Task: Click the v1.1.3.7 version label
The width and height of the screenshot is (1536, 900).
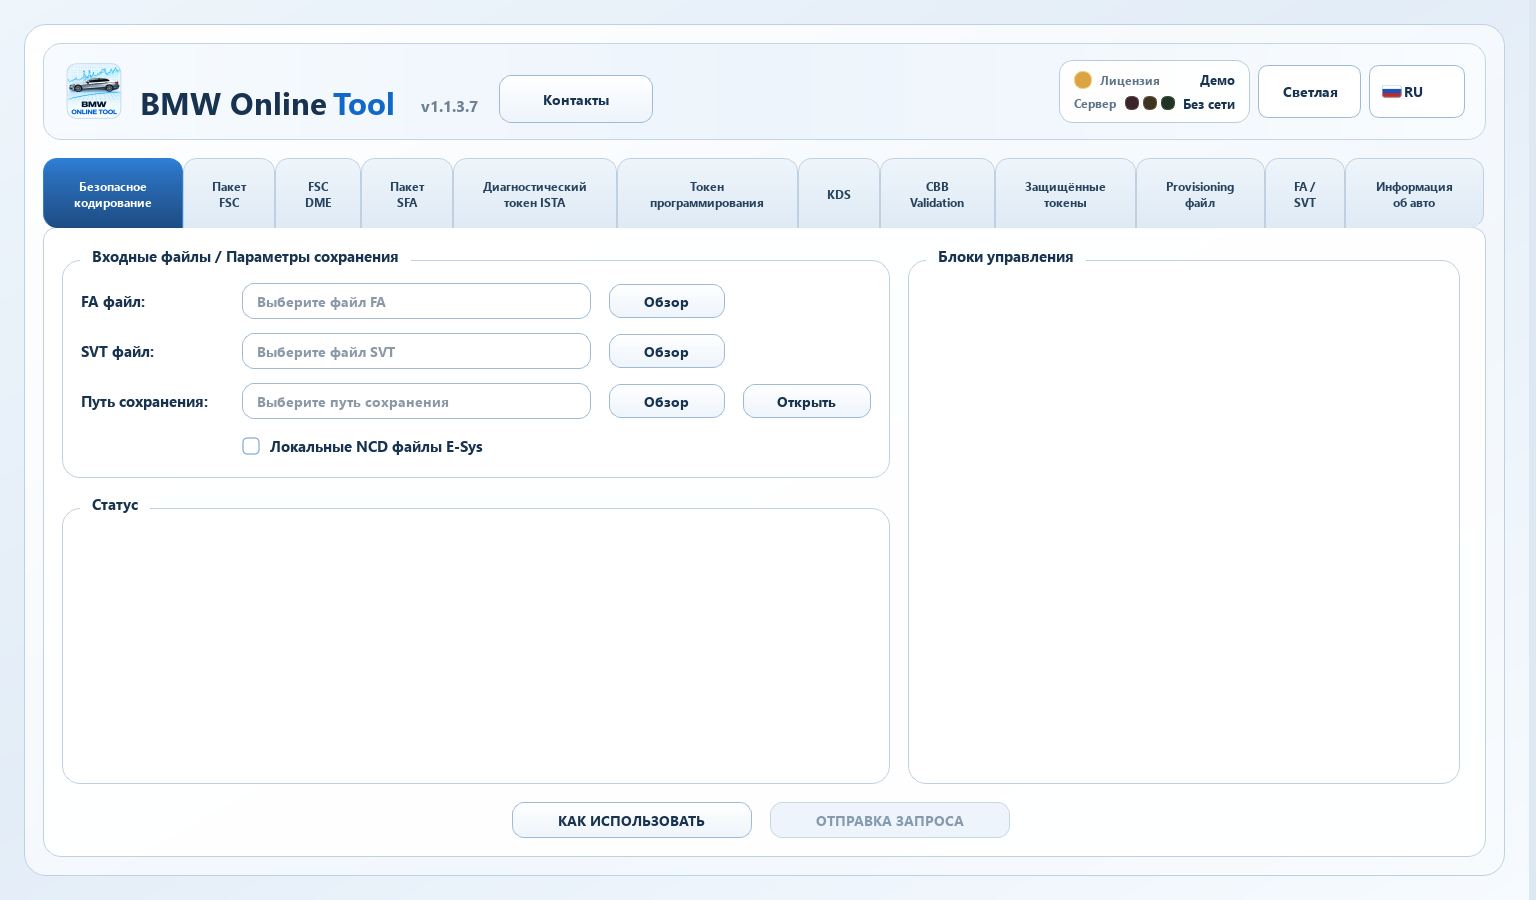Action: click(449, 107)
